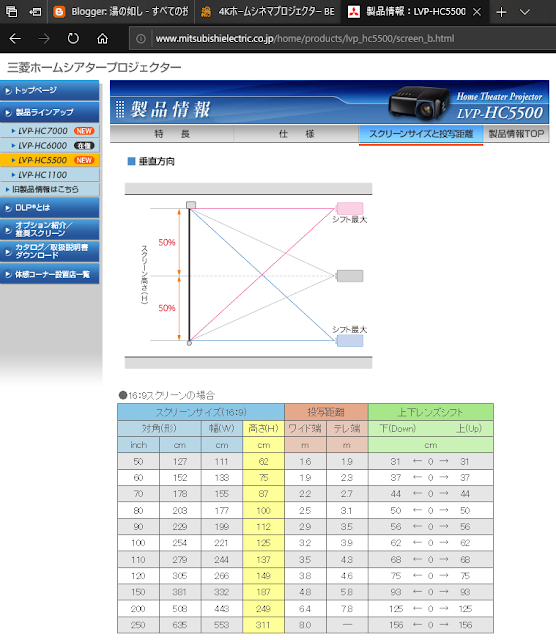556x640 pixels.
Task: Click the arrow icon beside 体感コーナー設置店一覧
Action: [x=8, y=275]
